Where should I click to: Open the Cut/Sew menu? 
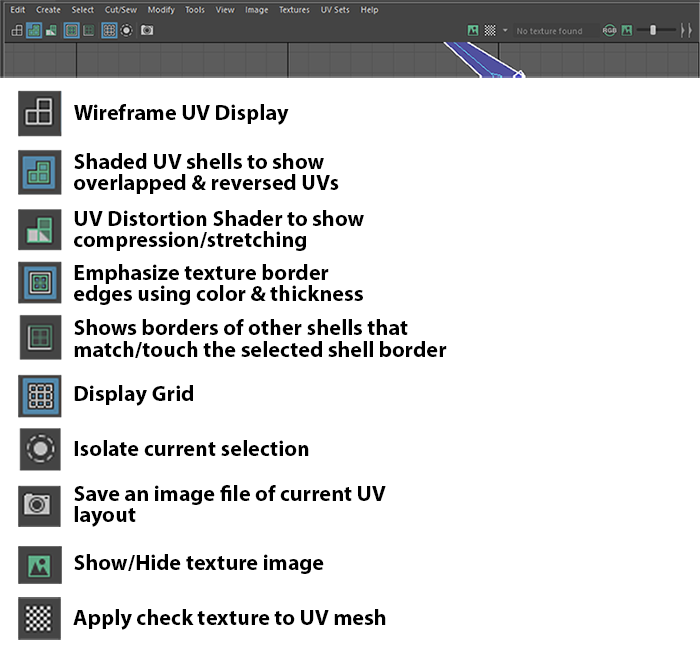point(120,10)
